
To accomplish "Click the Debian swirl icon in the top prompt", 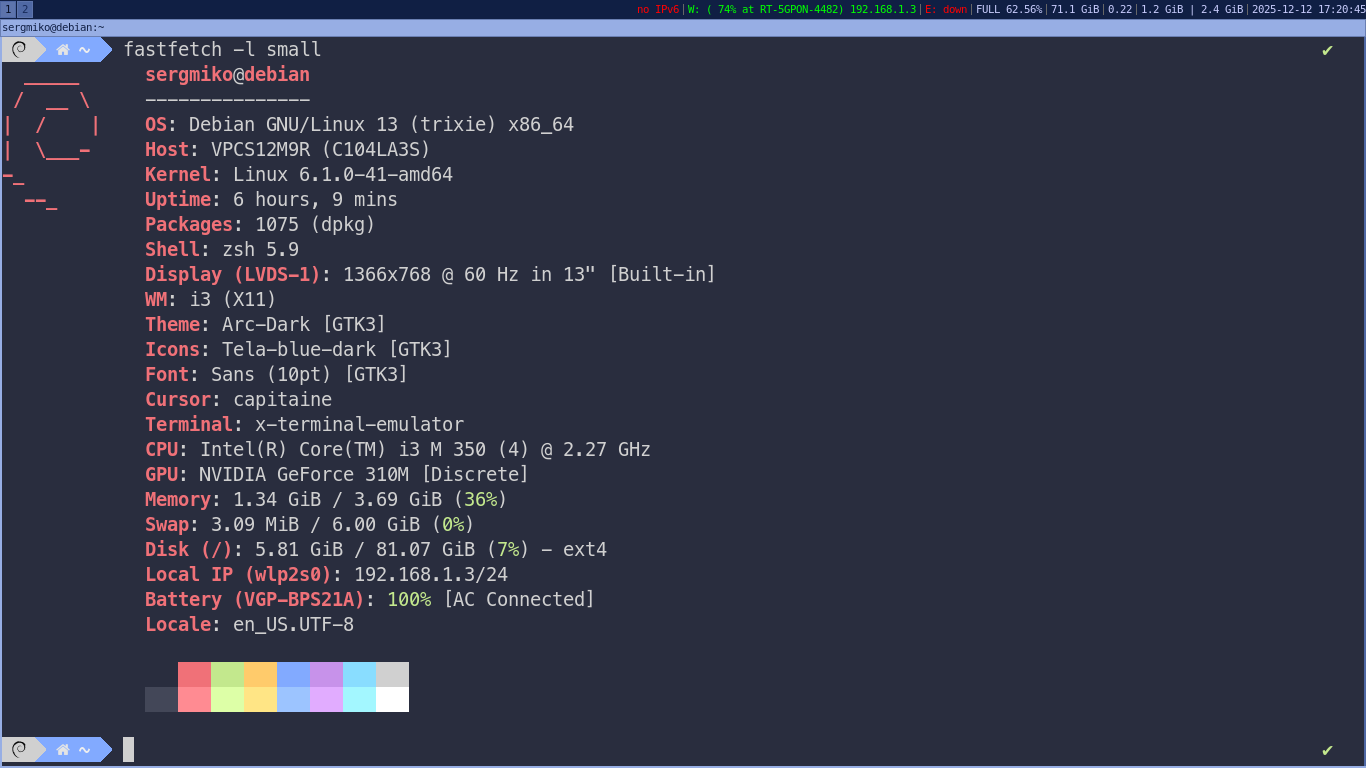I will pyautogui.click(x=18, y=50).
